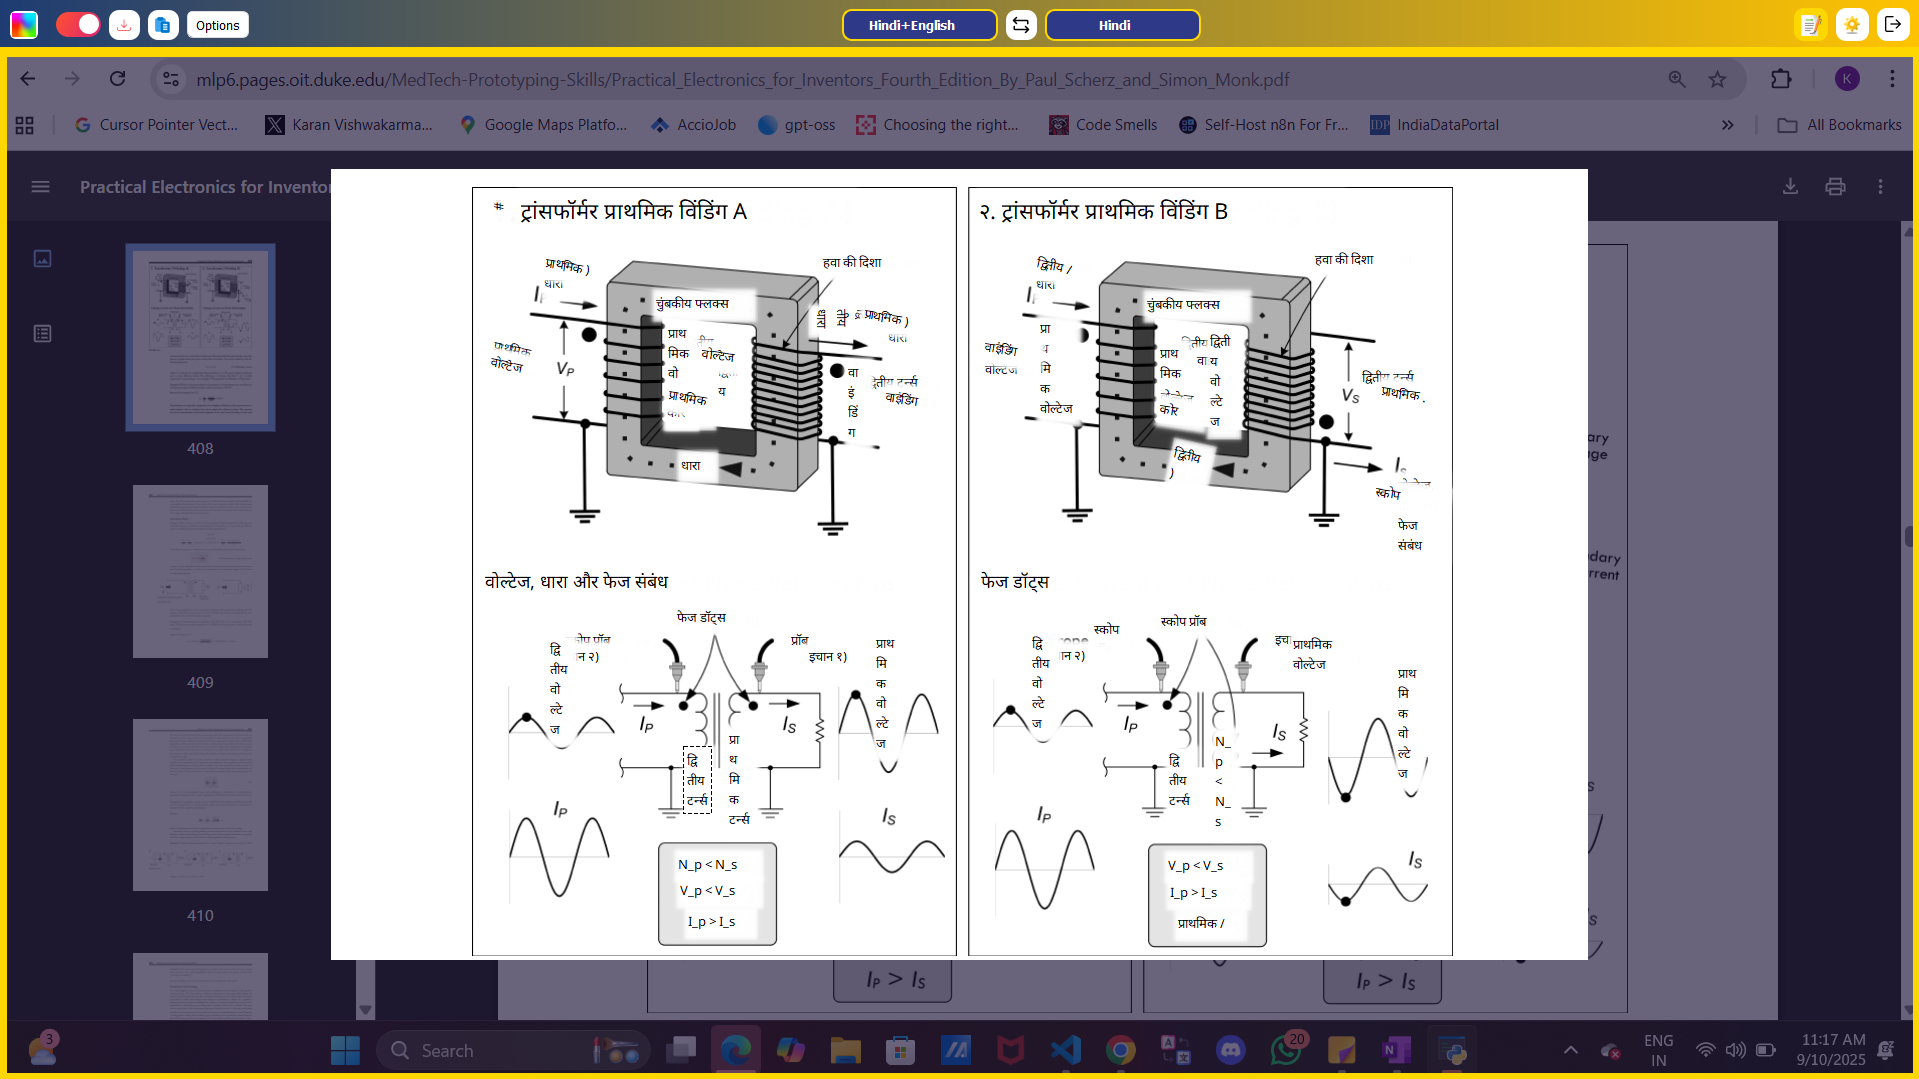Toggle the PDF sidebar hamburger menu
1919x1079 pixels.
[40, 187]
